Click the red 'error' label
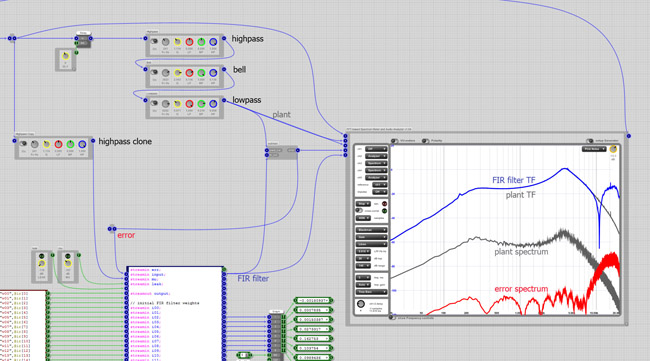 tap(126, 235)
